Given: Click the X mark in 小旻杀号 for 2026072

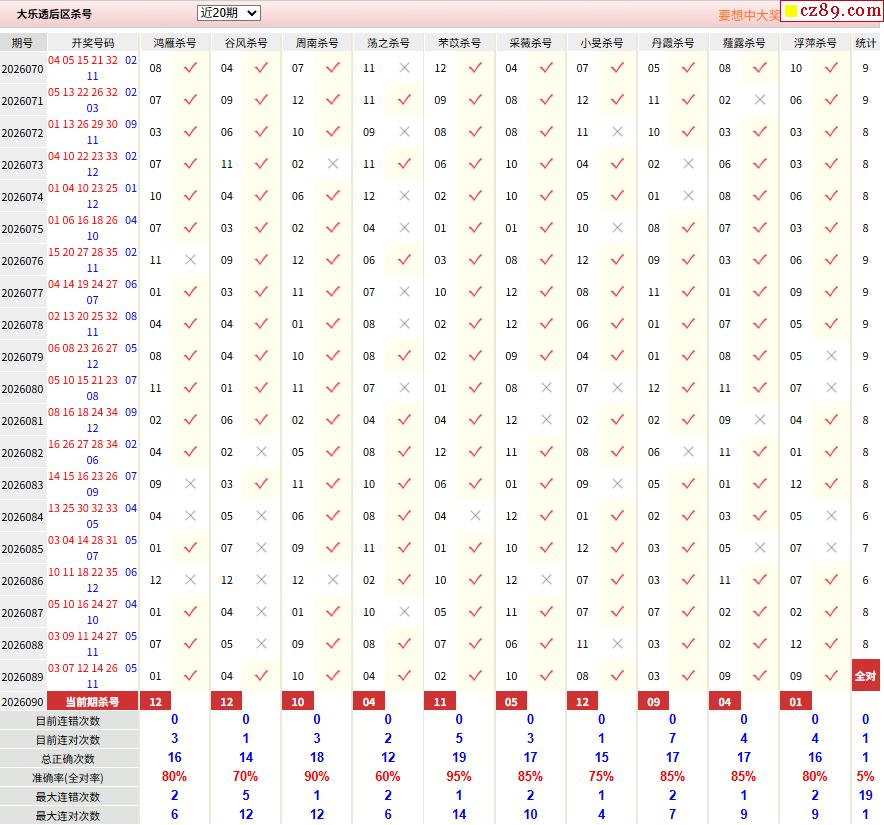Looking at the screenshot, I should click(x=618, y=132).
